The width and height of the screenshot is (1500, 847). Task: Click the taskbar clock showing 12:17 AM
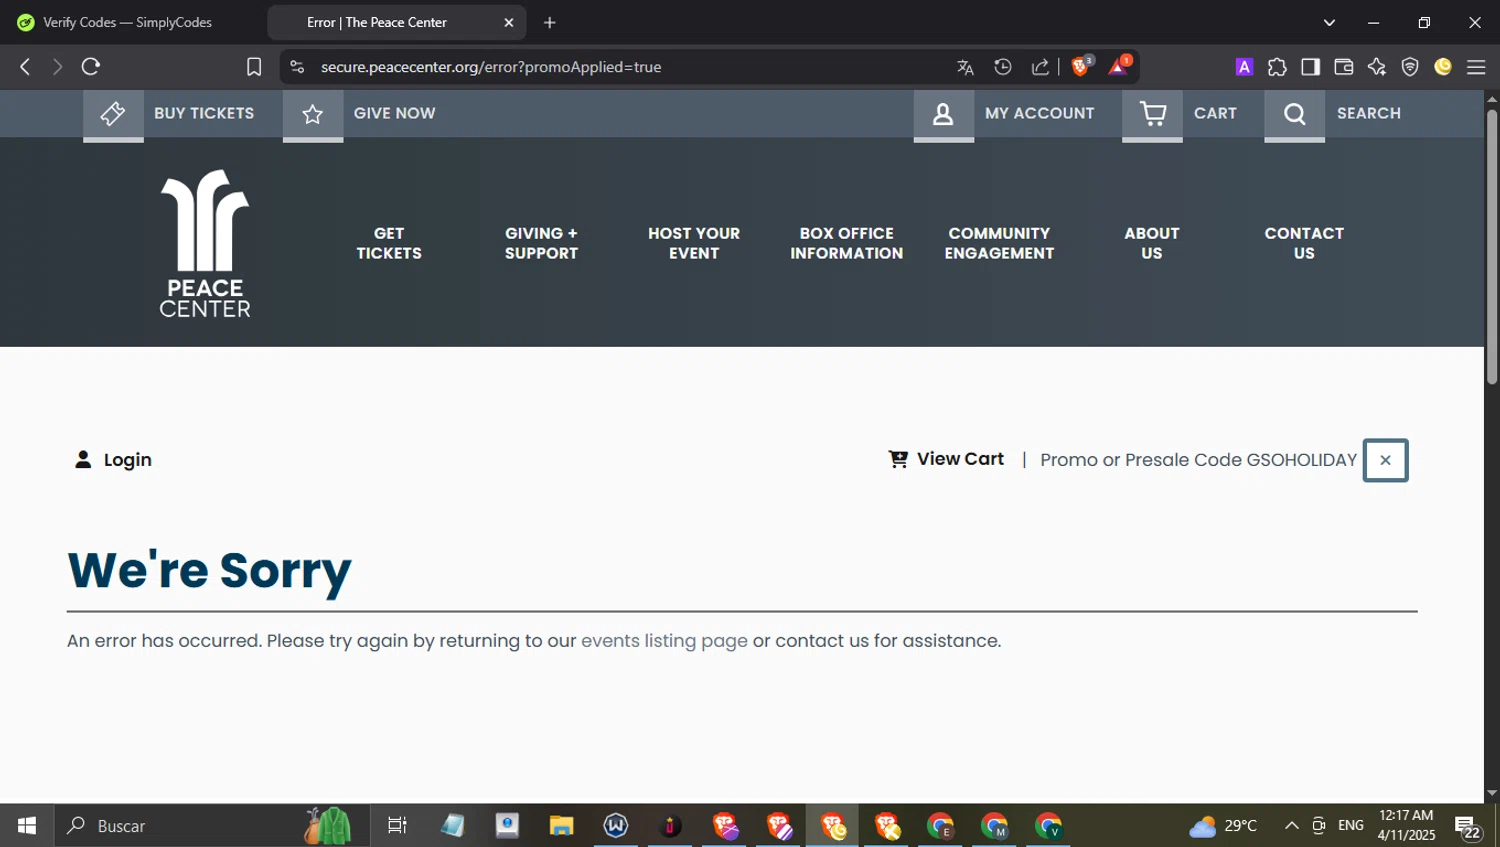(x=1406, y=826)
